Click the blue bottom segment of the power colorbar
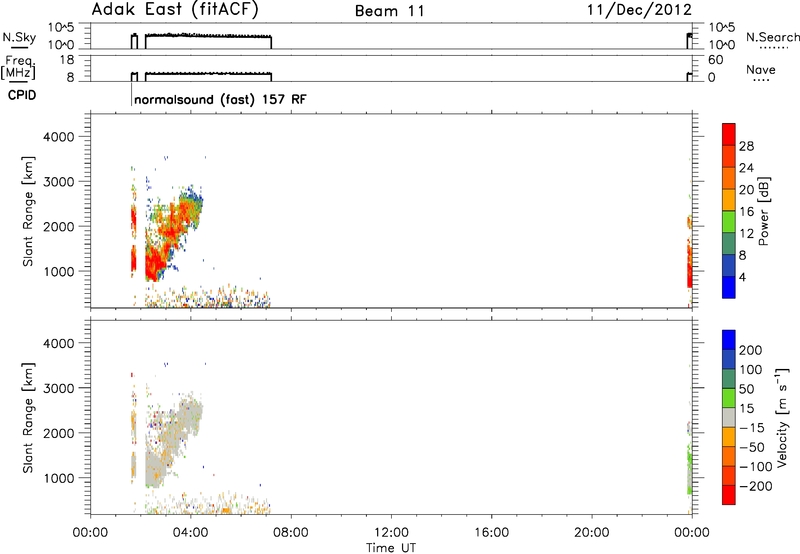 click(729, 287)
